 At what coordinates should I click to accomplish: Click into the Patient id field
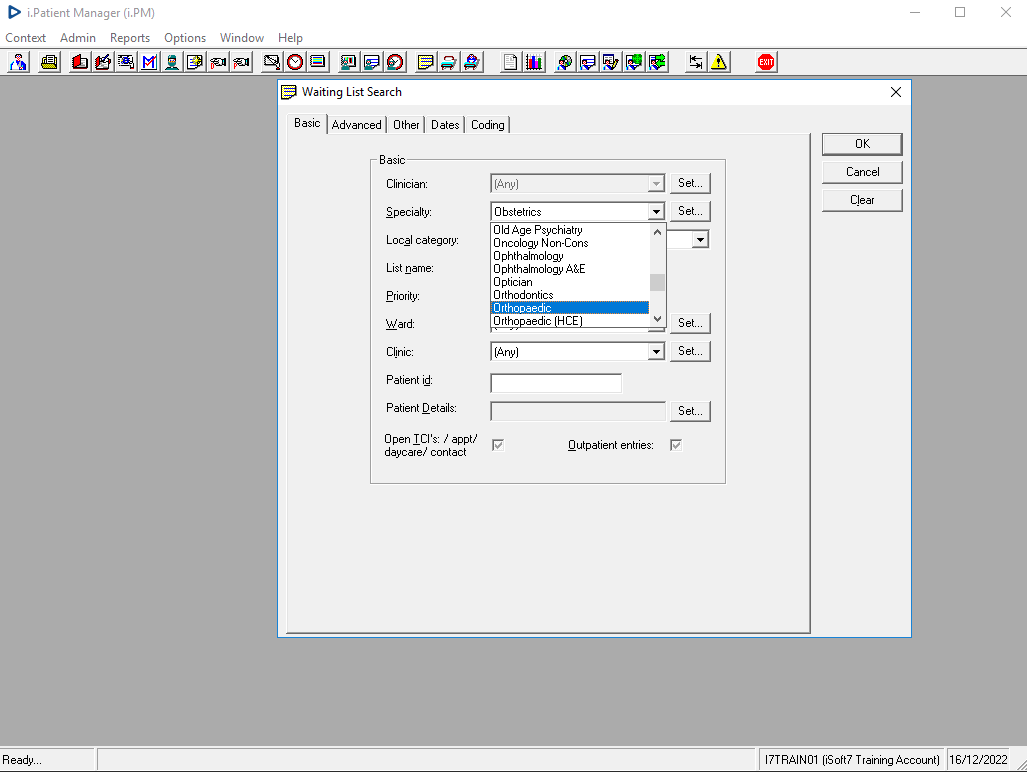[556, 383]
